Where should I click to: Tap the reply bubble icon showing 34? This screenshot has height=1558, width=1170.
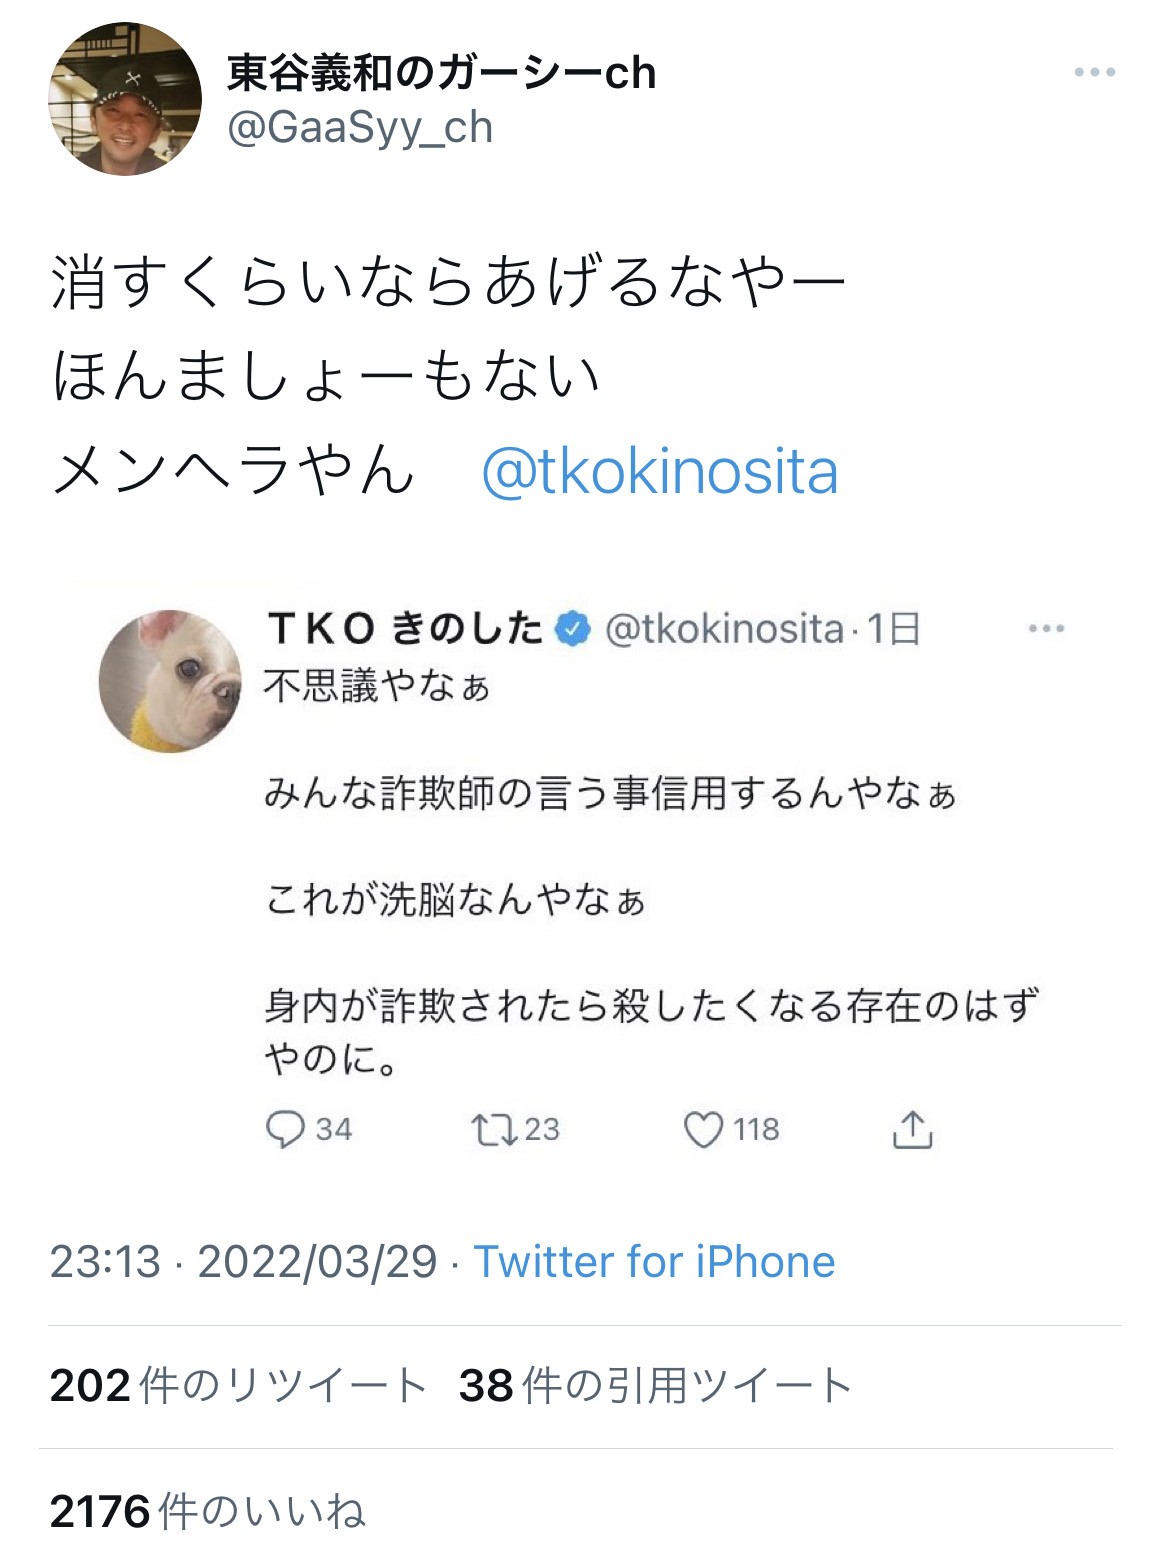click(285, 1130)
